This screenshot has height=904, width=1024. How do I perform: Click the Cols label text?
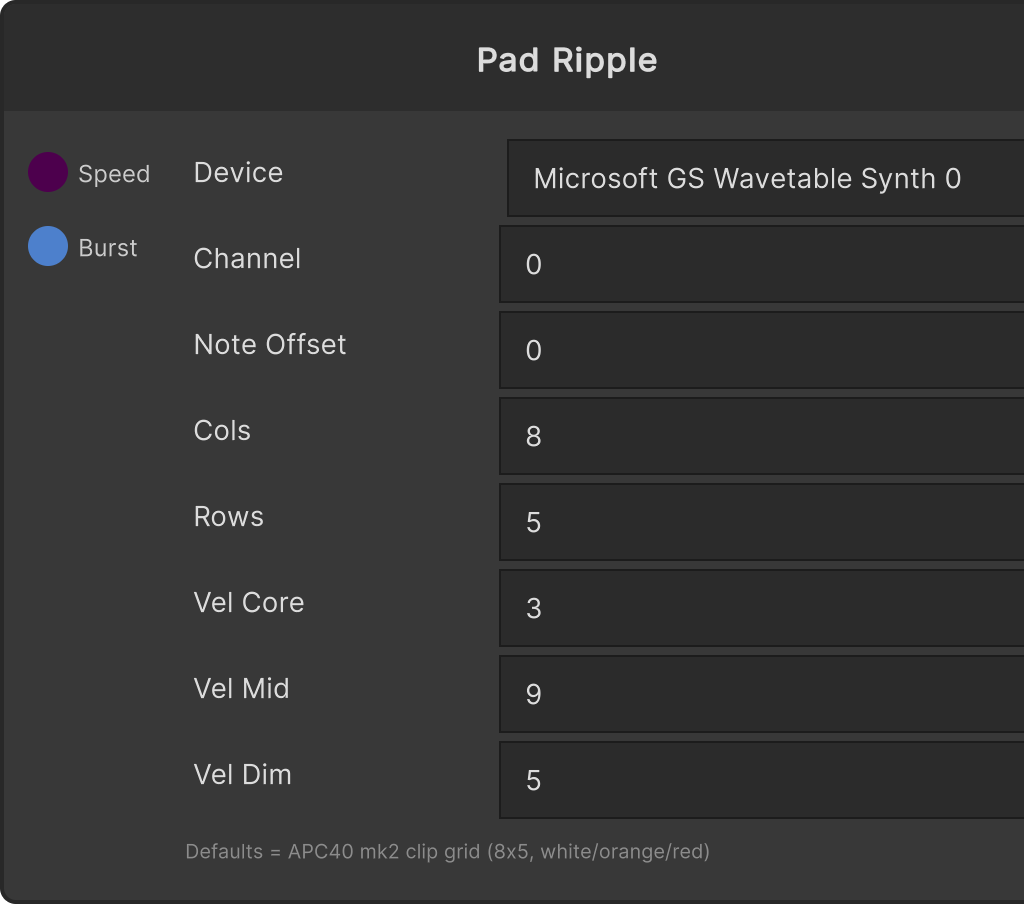pos(222,430)
